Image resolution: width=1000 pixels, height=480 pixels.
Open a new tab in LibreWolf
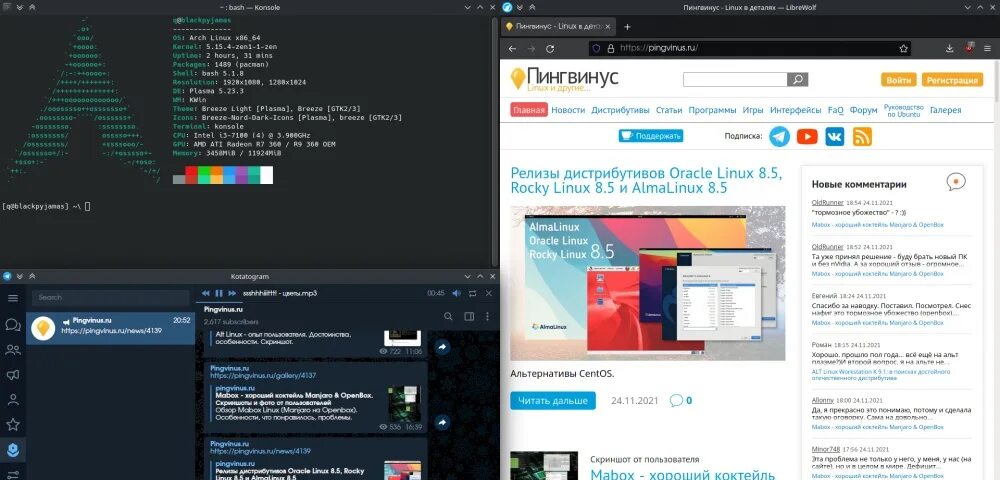pos(627,27)
